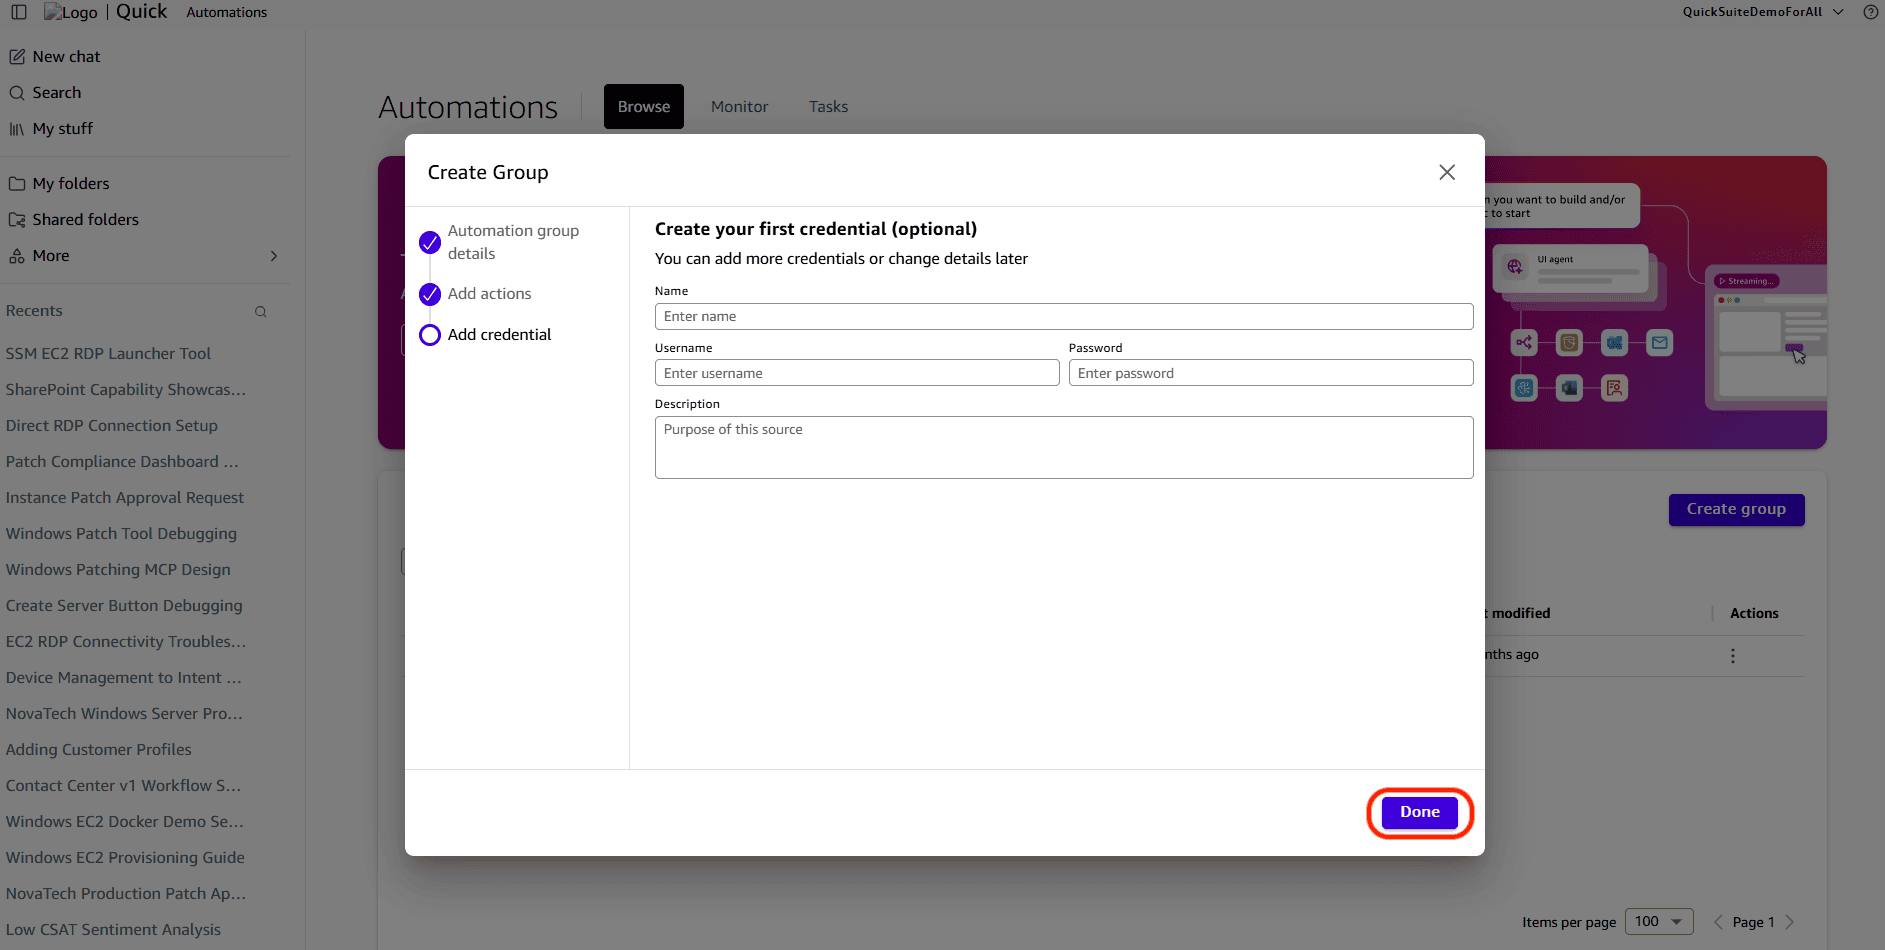This screenshot has height=950, width=1885.
Task: Click the Done button
Action: [1420, 812]
